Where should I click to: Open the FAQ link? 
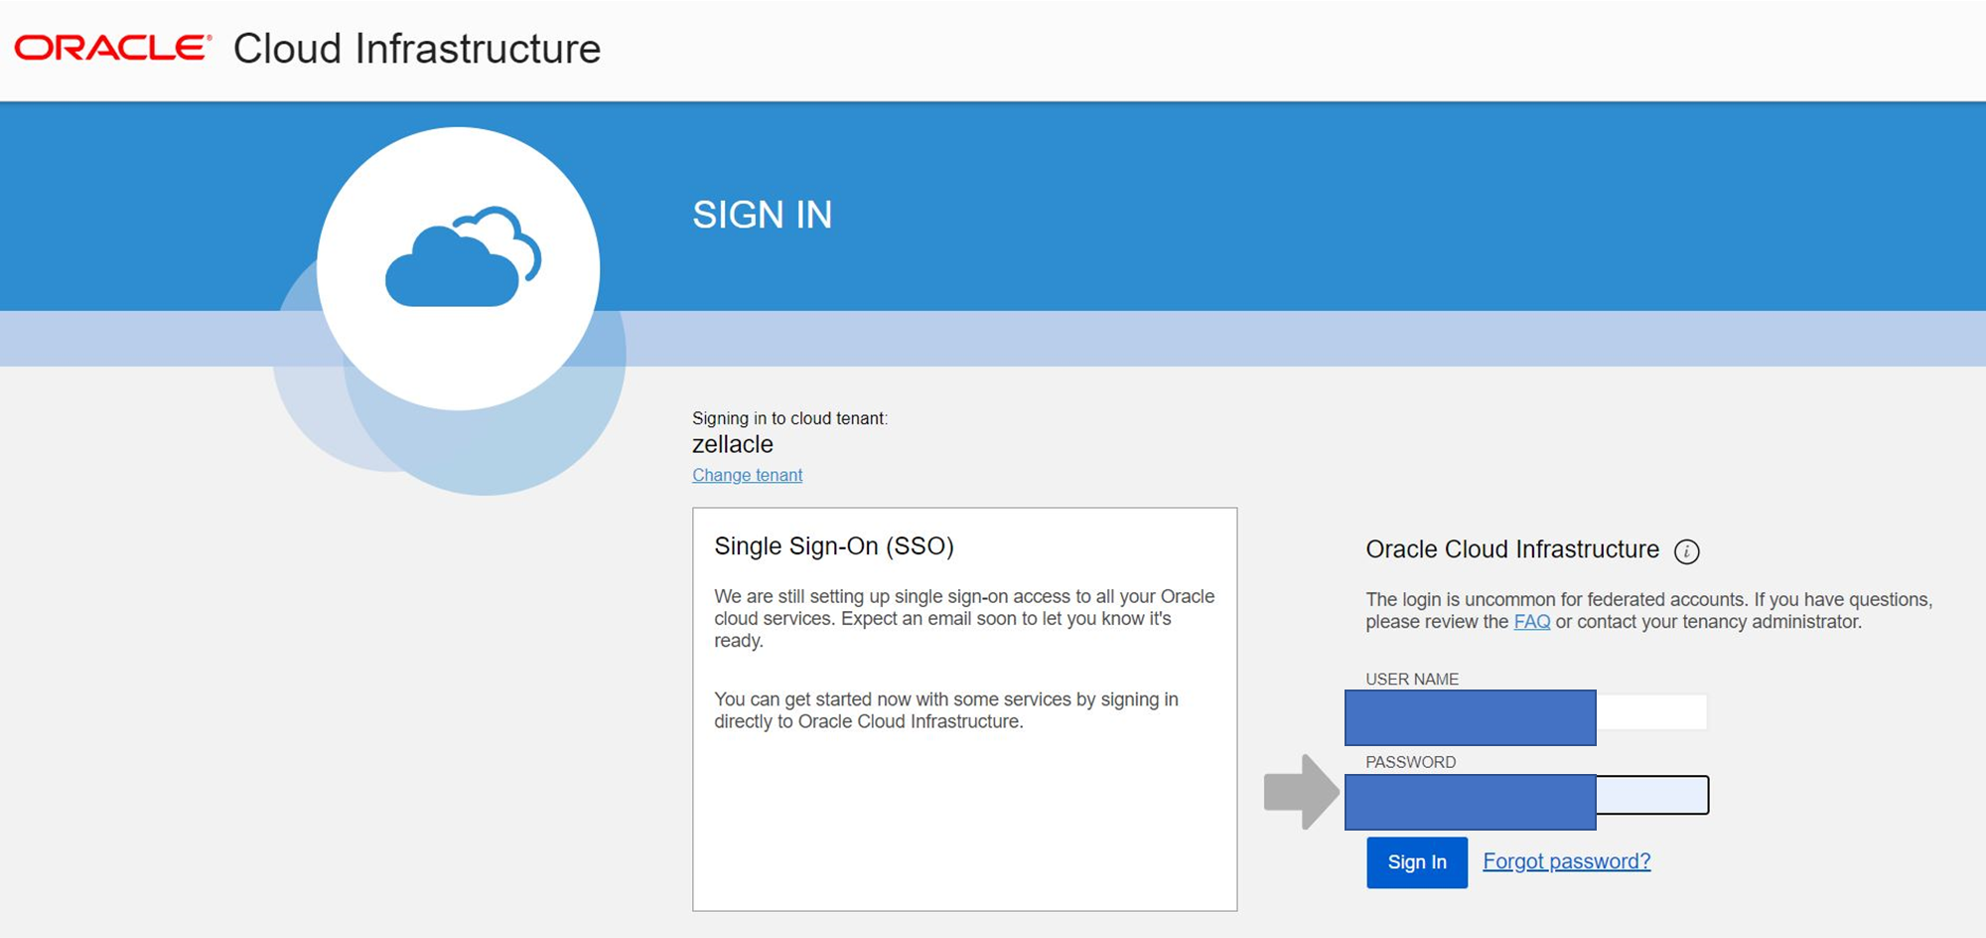point(1532,622)
